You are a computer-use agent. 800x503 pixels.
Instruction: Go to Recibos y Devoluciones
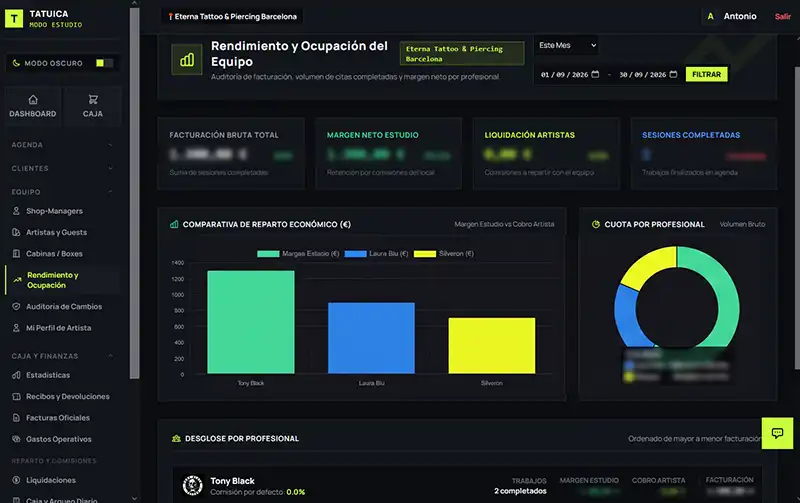pos(67,396)
